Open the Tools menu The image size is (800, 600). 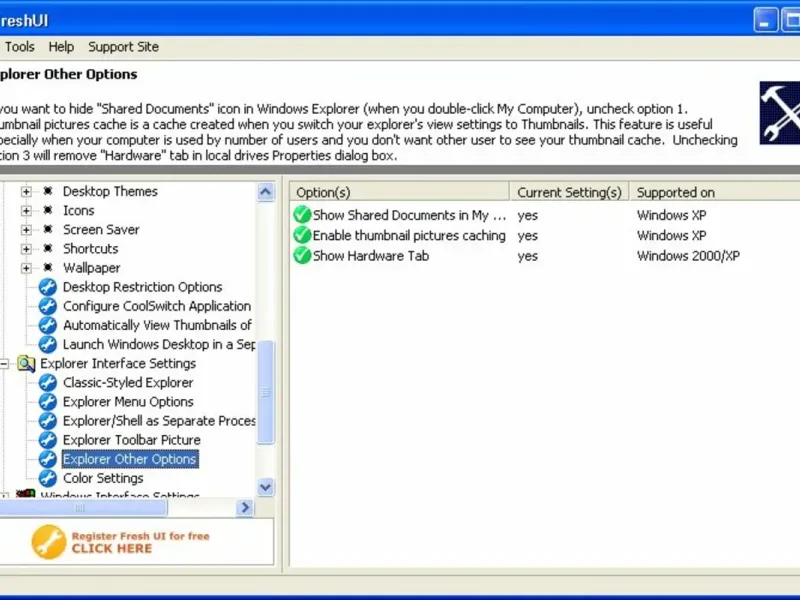point(19,47)
